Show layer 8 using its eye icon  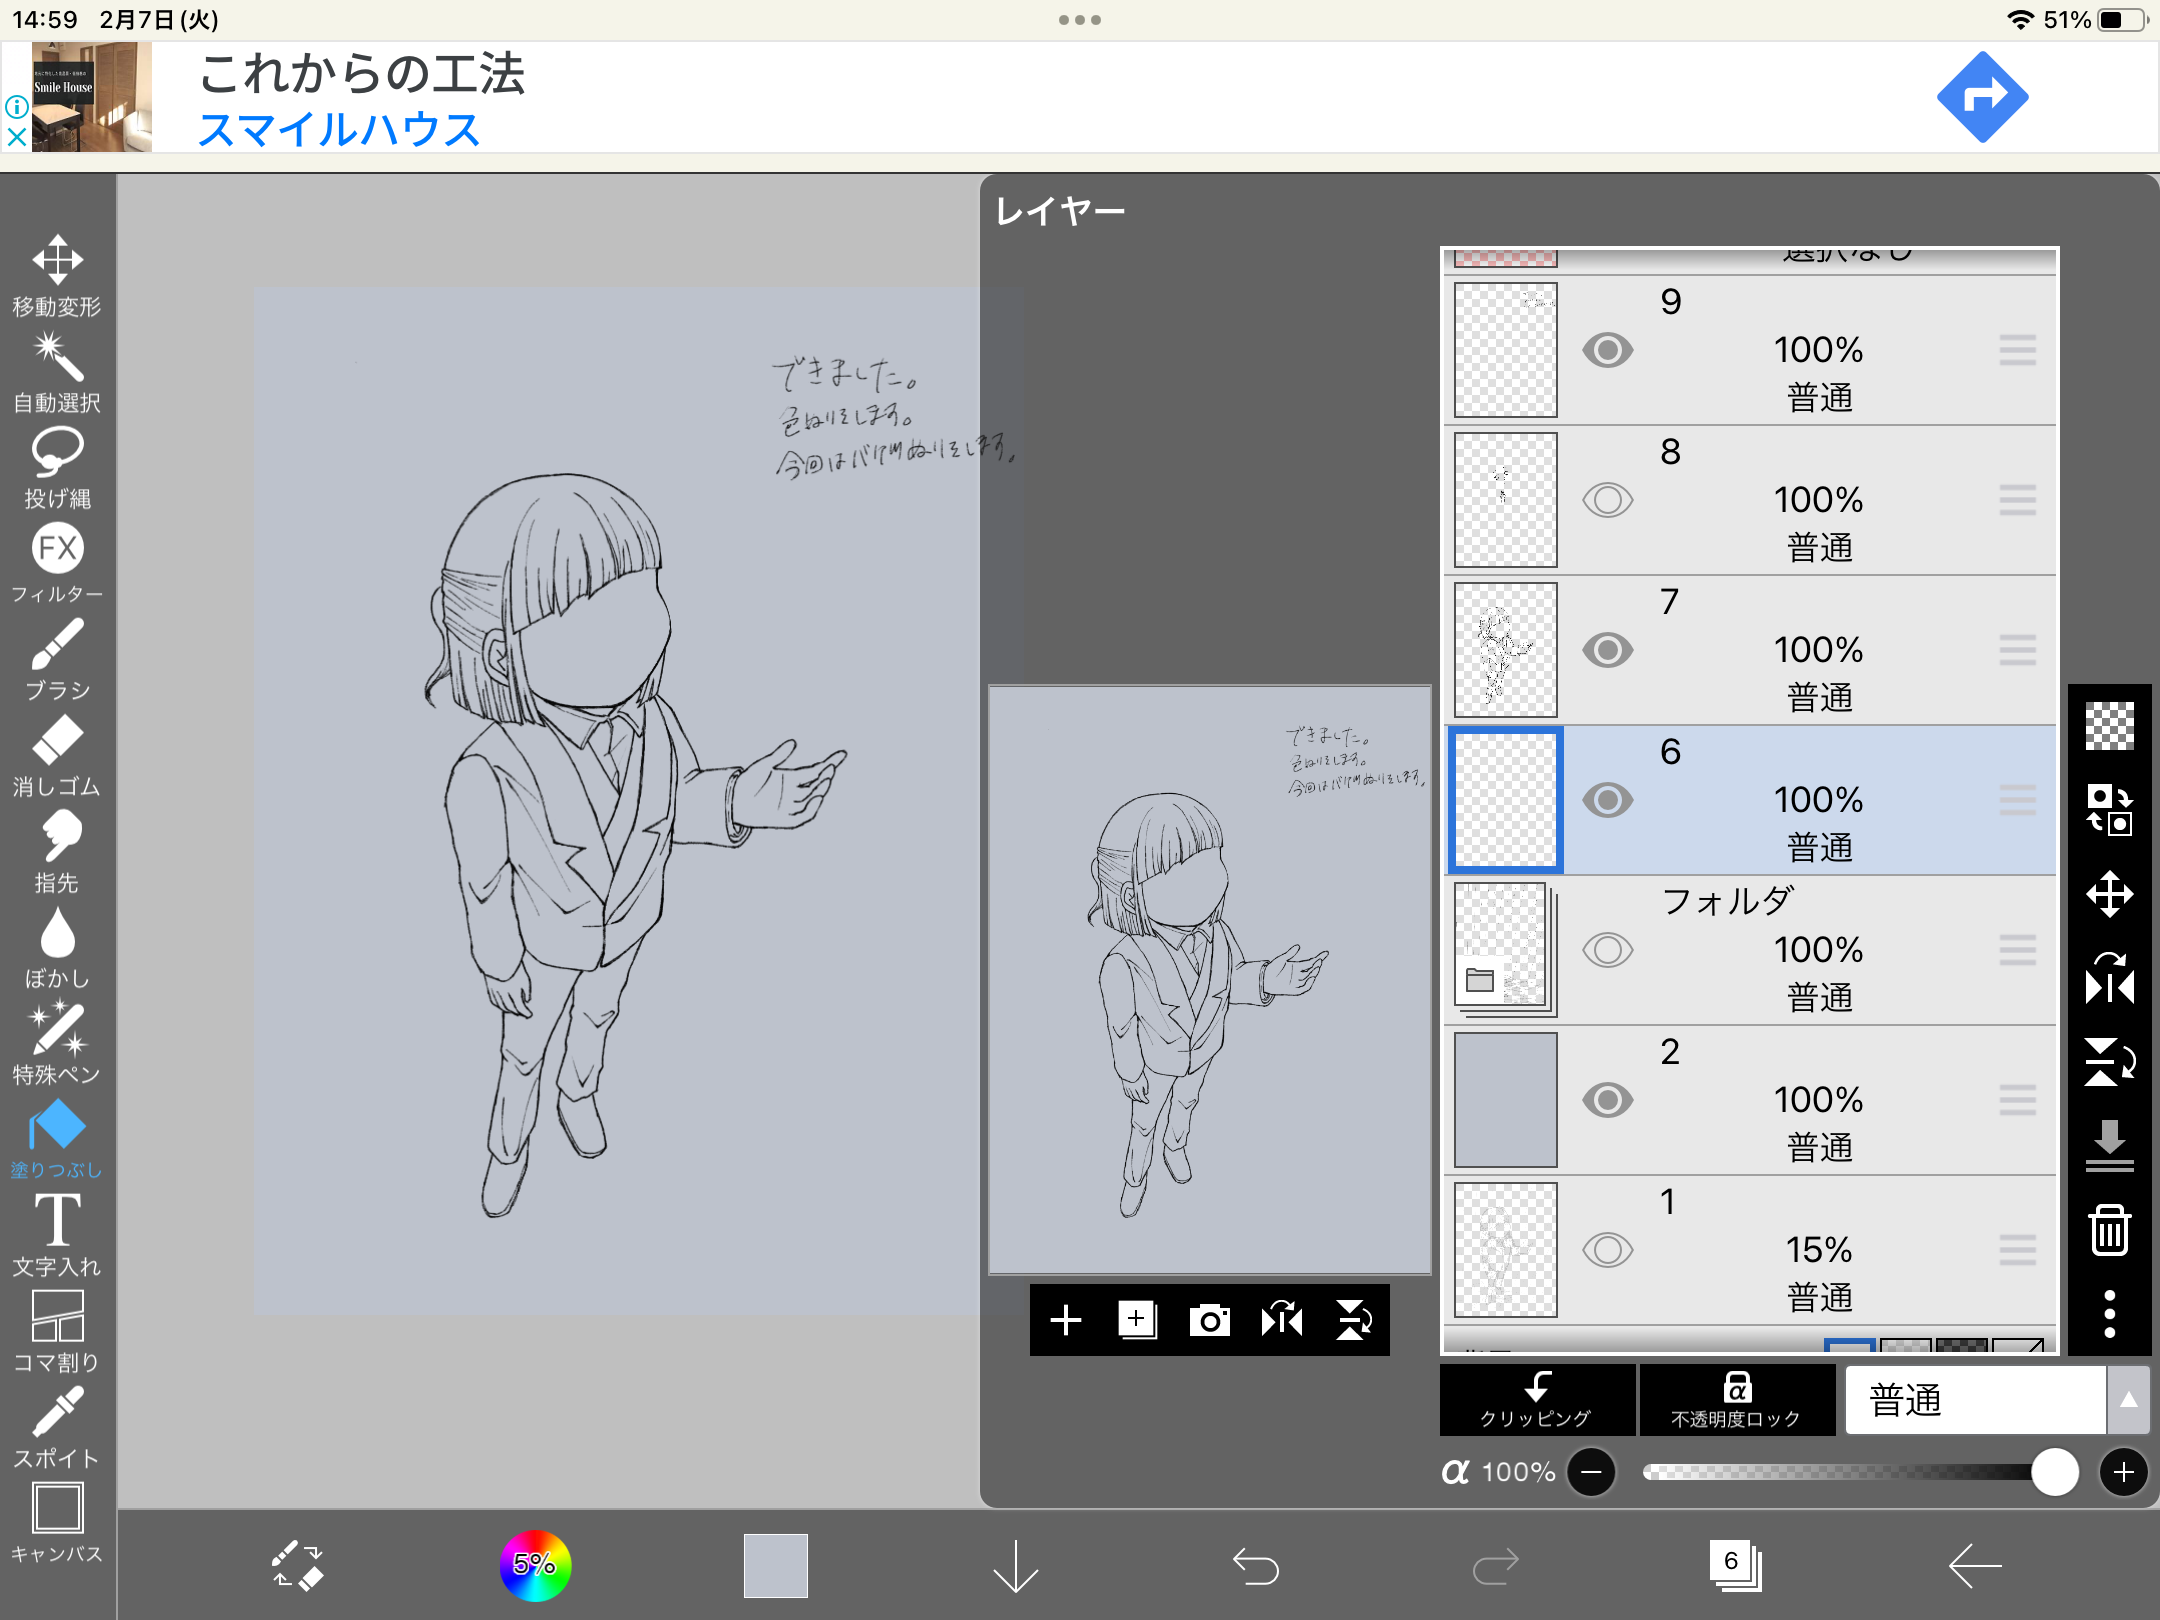pos(1607,500)
